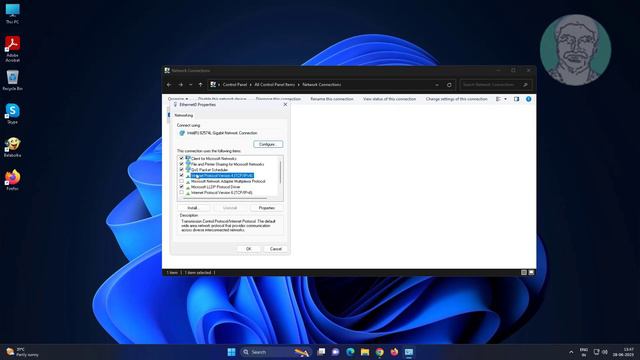Image resolution: width=640 pixels, height=360 pixels.
Task: Cancel the Ethernet0 Properties dialog
Action: click(276, 249)
